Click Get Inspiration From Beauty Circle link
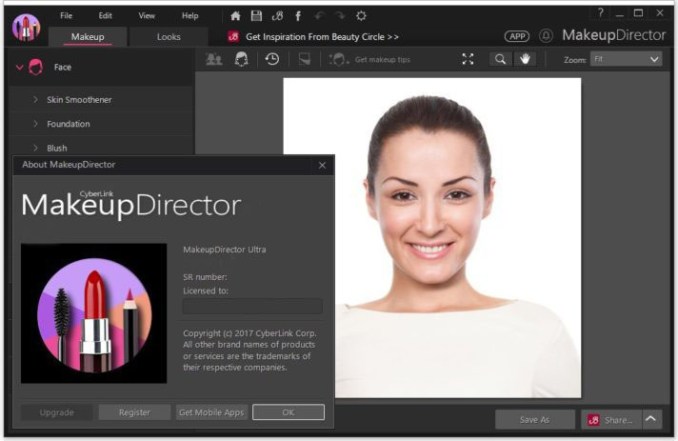Screen dimensions: 678x441 pyautogui.click(x=322, y=37)
